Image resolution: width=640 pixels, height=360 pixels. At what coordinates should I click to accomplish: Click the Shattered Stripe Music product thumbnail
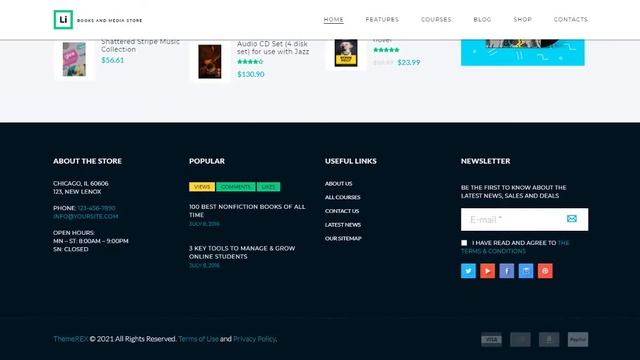pyautogui.click(x=74, y=59)
